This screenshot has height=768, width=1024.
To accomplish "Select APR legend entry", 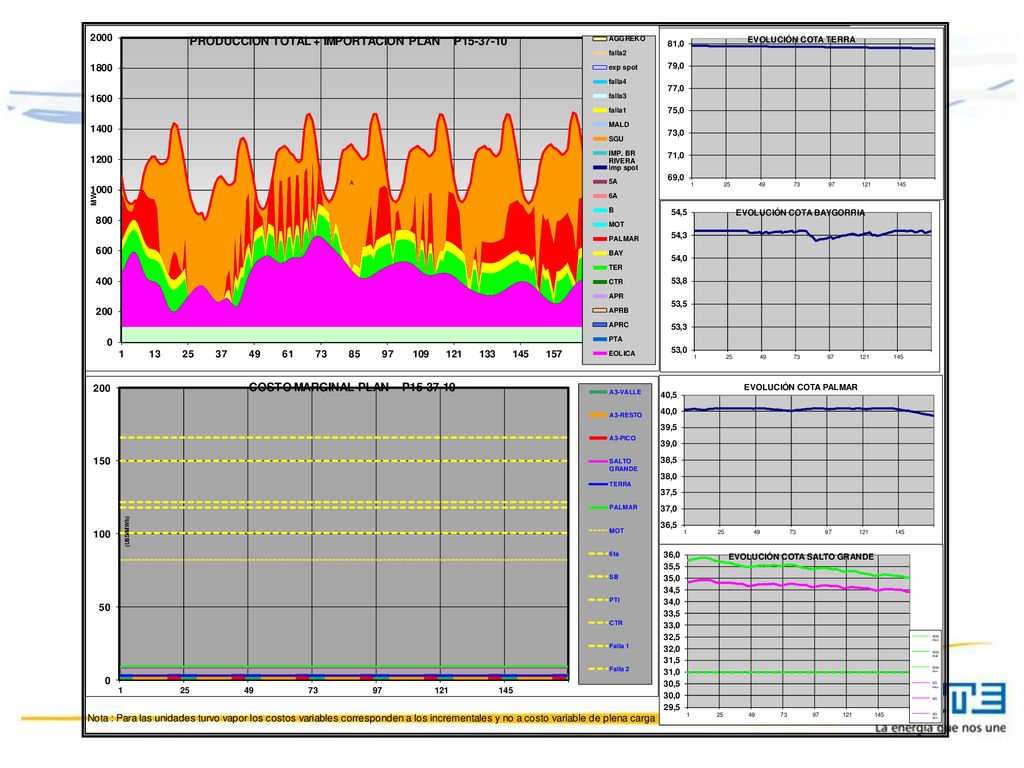I will pos(607,296).
